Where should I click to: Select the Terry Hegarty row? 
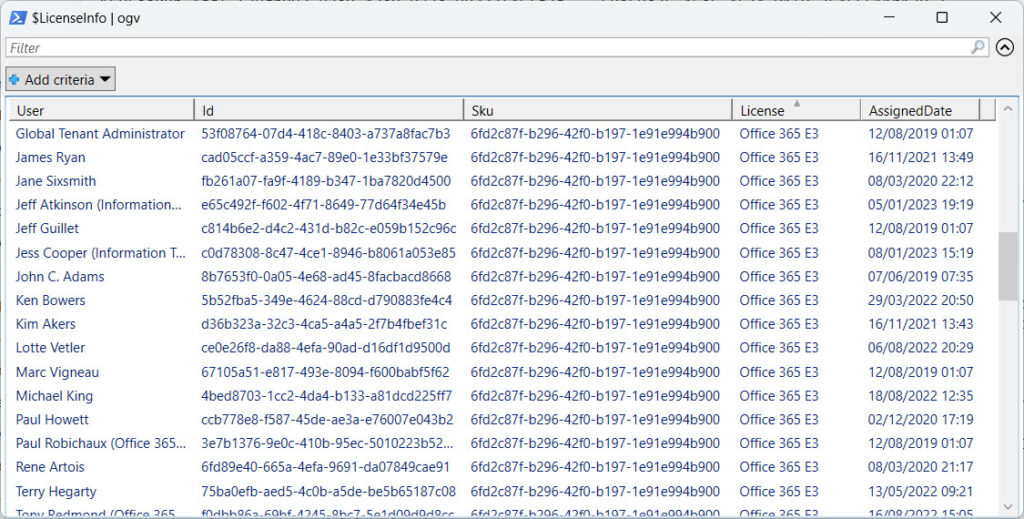501,491
